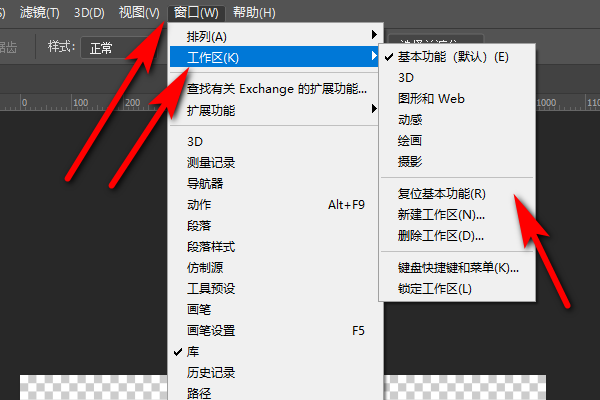
Task: Select 基本功能(默认) workspace
Action: (457, 57)
